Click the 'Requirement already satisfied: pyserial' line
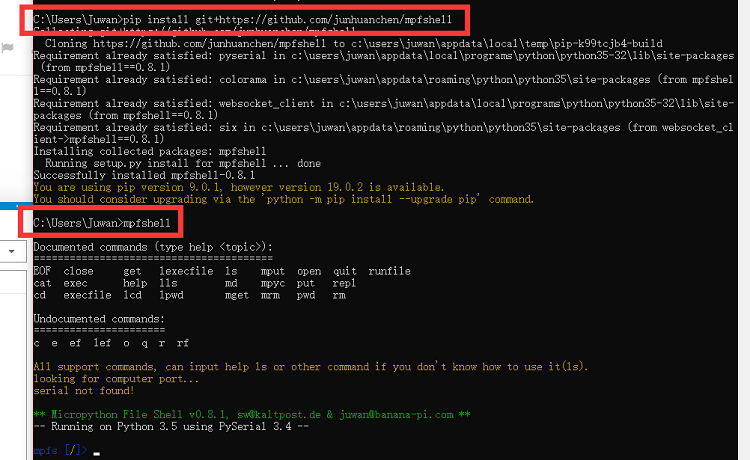The height and width of the screenshot is (460, 750). (x=384, y=62)
